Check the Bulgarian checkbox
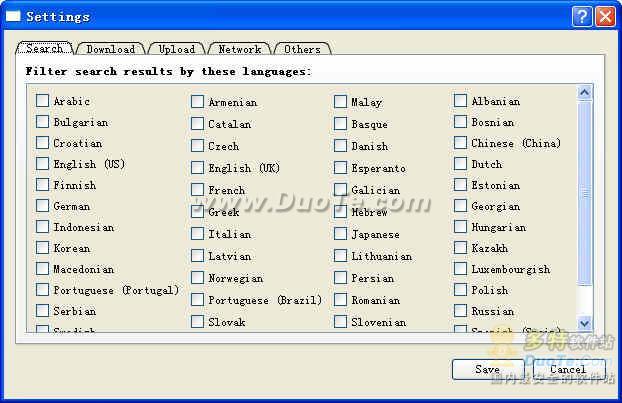622x403 pixels. (42, 121)
